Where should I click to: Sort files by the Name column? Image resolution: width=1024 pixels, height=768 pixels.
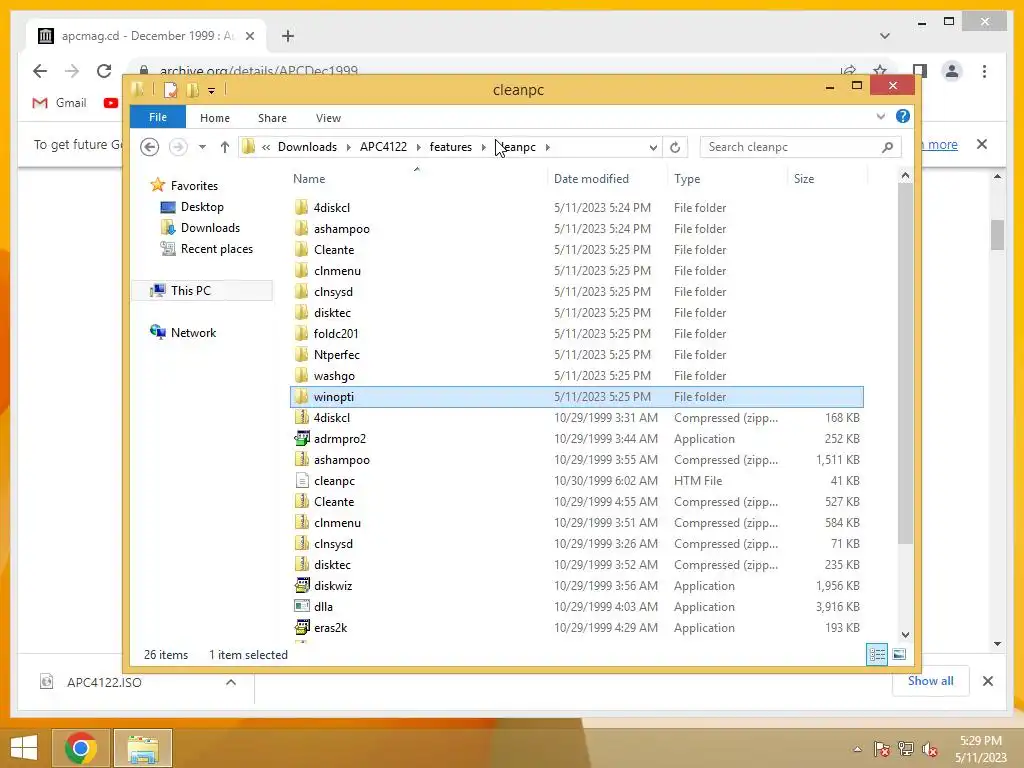point(309,179)
